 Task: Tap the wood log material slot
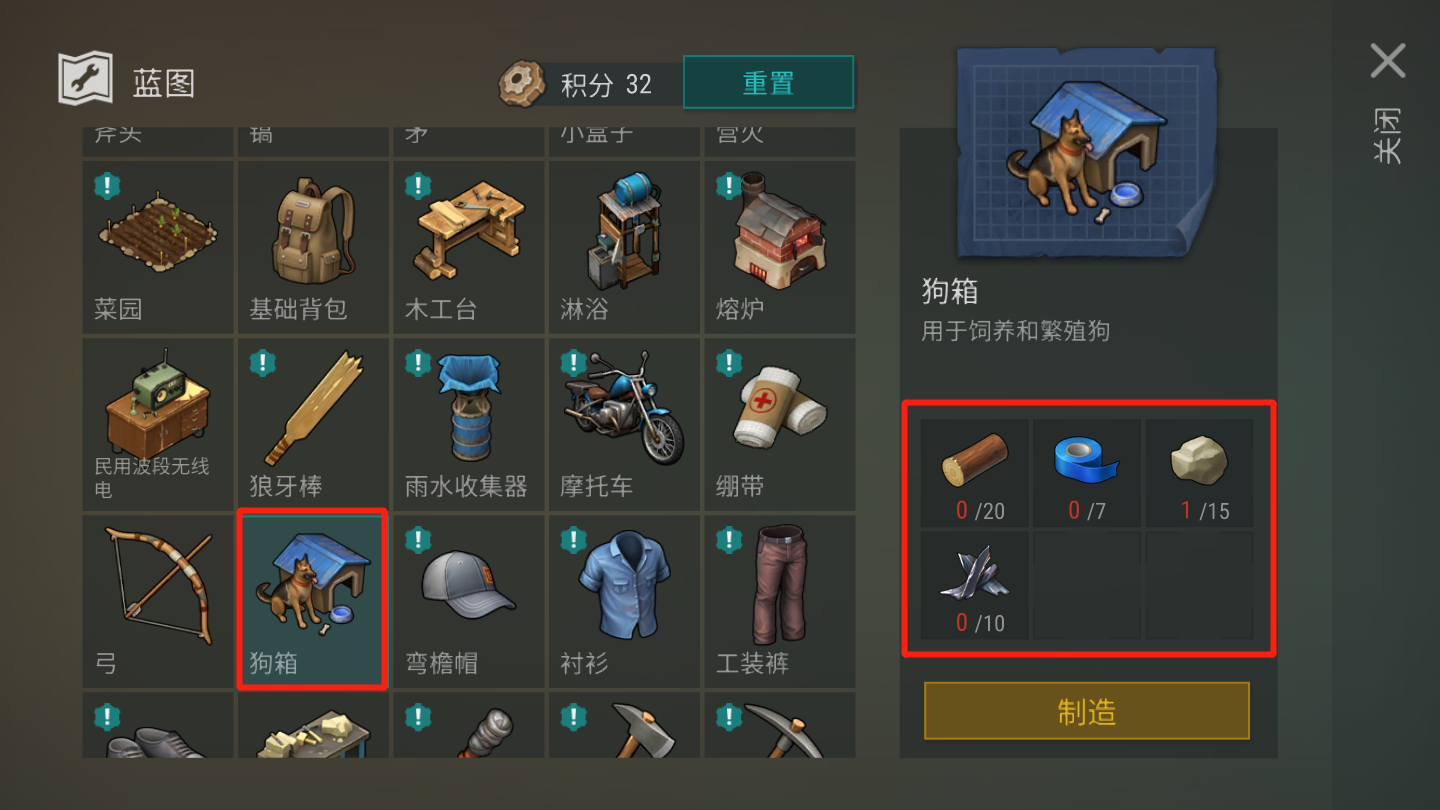(975, 473)
